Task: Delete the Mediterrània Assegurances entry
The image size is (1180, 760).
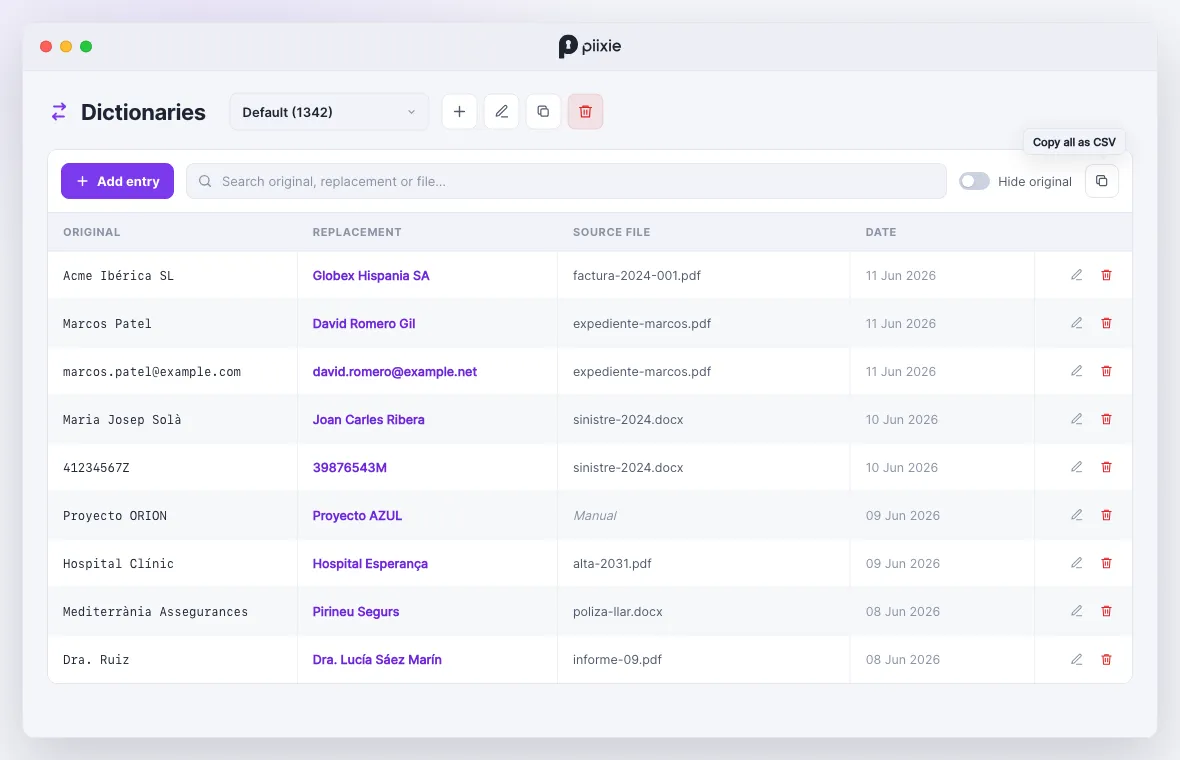Action: click(1106, 612)
